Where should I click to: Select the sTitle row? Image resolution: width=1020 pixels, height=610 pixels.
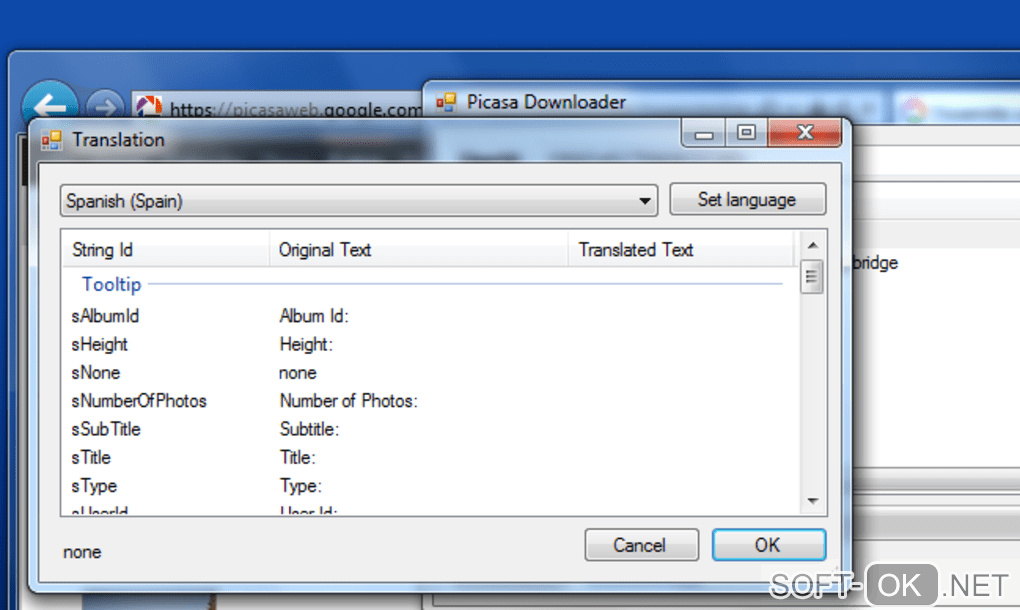pos(429,457)
